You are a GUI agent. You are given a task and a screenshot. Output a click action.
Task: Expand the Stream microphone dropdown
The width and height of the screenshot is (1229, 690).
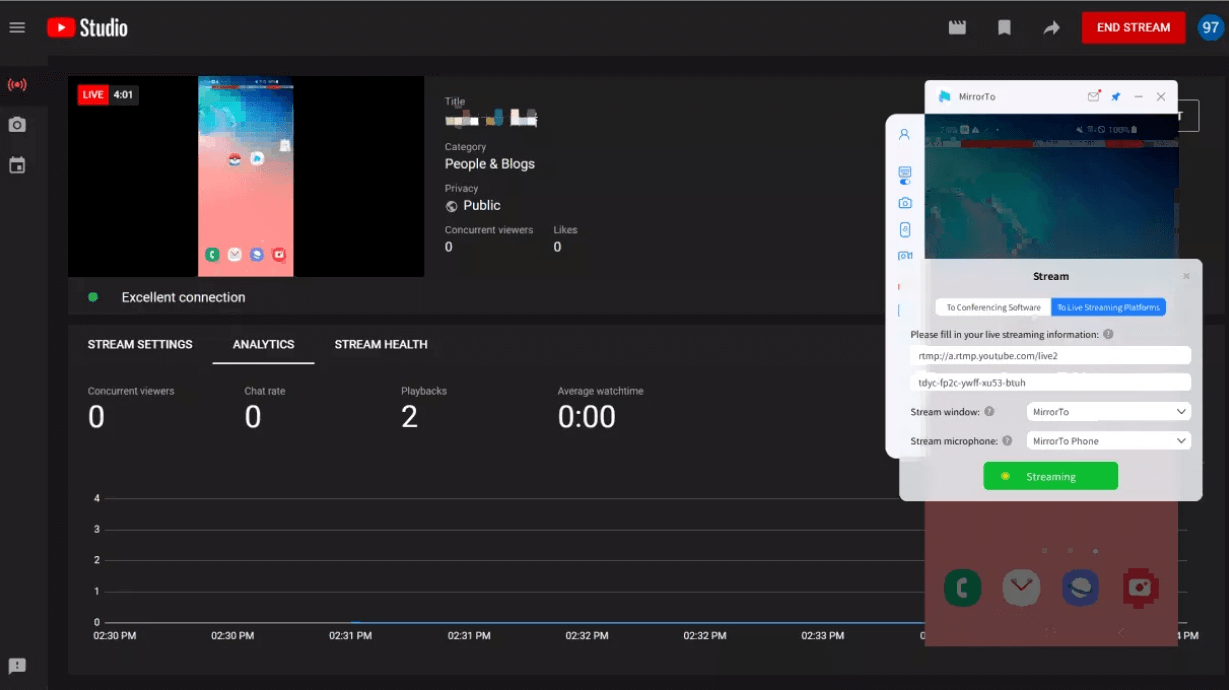click(x=1108, y=441)
